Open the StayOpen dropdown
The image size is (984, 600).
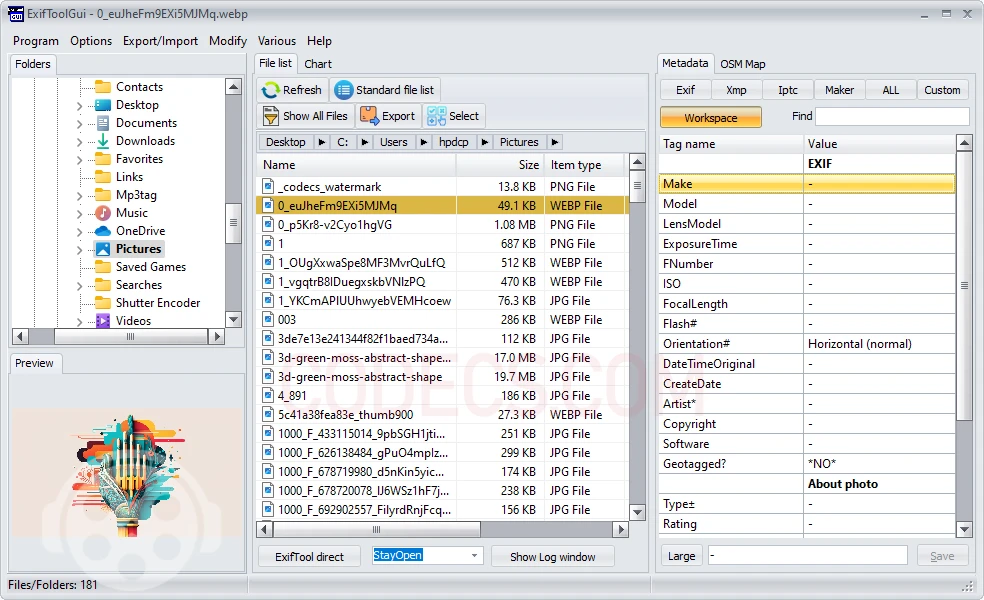coord(474,556)
